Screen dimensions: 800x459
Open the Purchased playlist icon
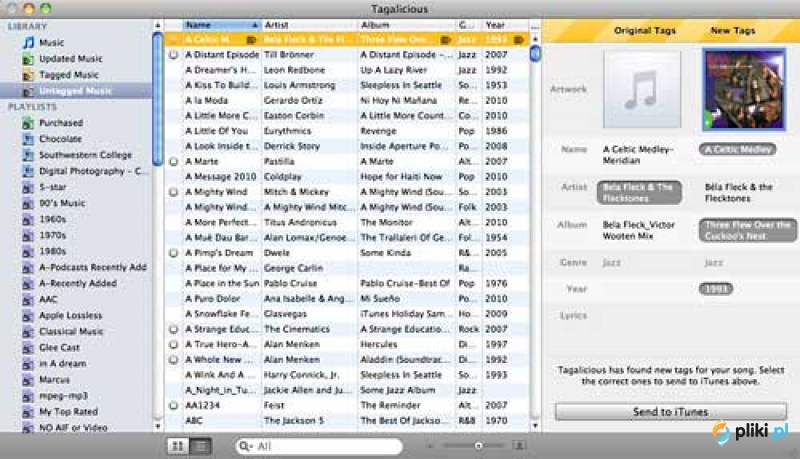click(x=29, y=123)
